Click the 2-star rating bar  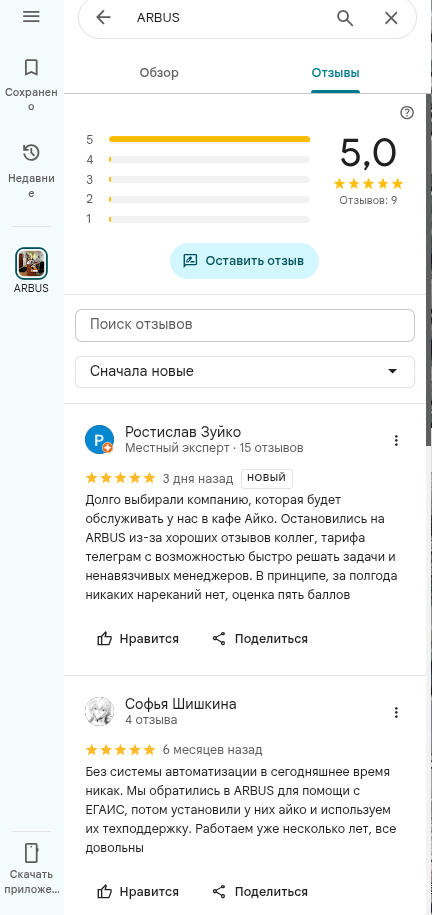(209, 199)
